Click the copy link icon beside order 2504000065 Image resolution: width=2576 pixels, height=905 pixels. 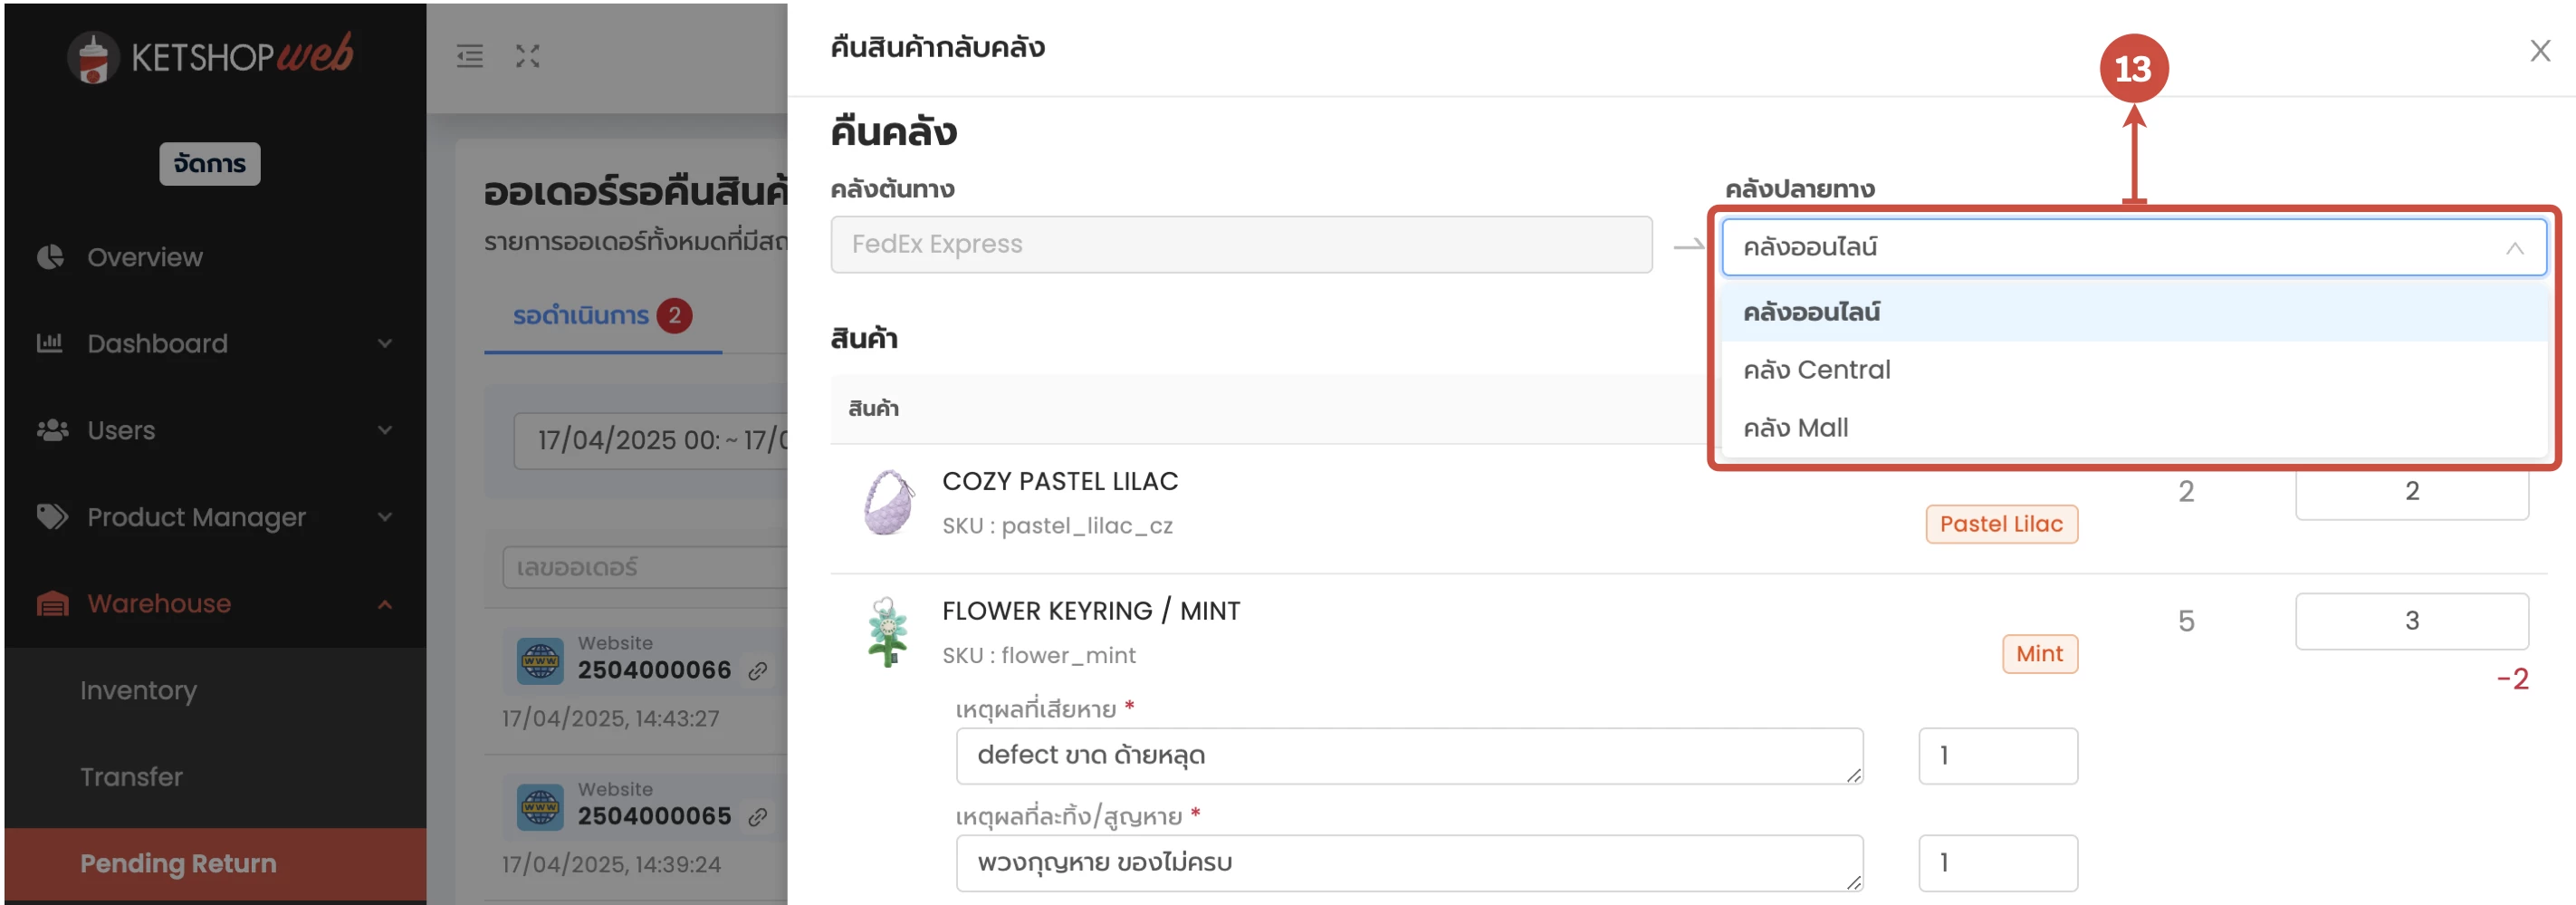pos(758,817)
